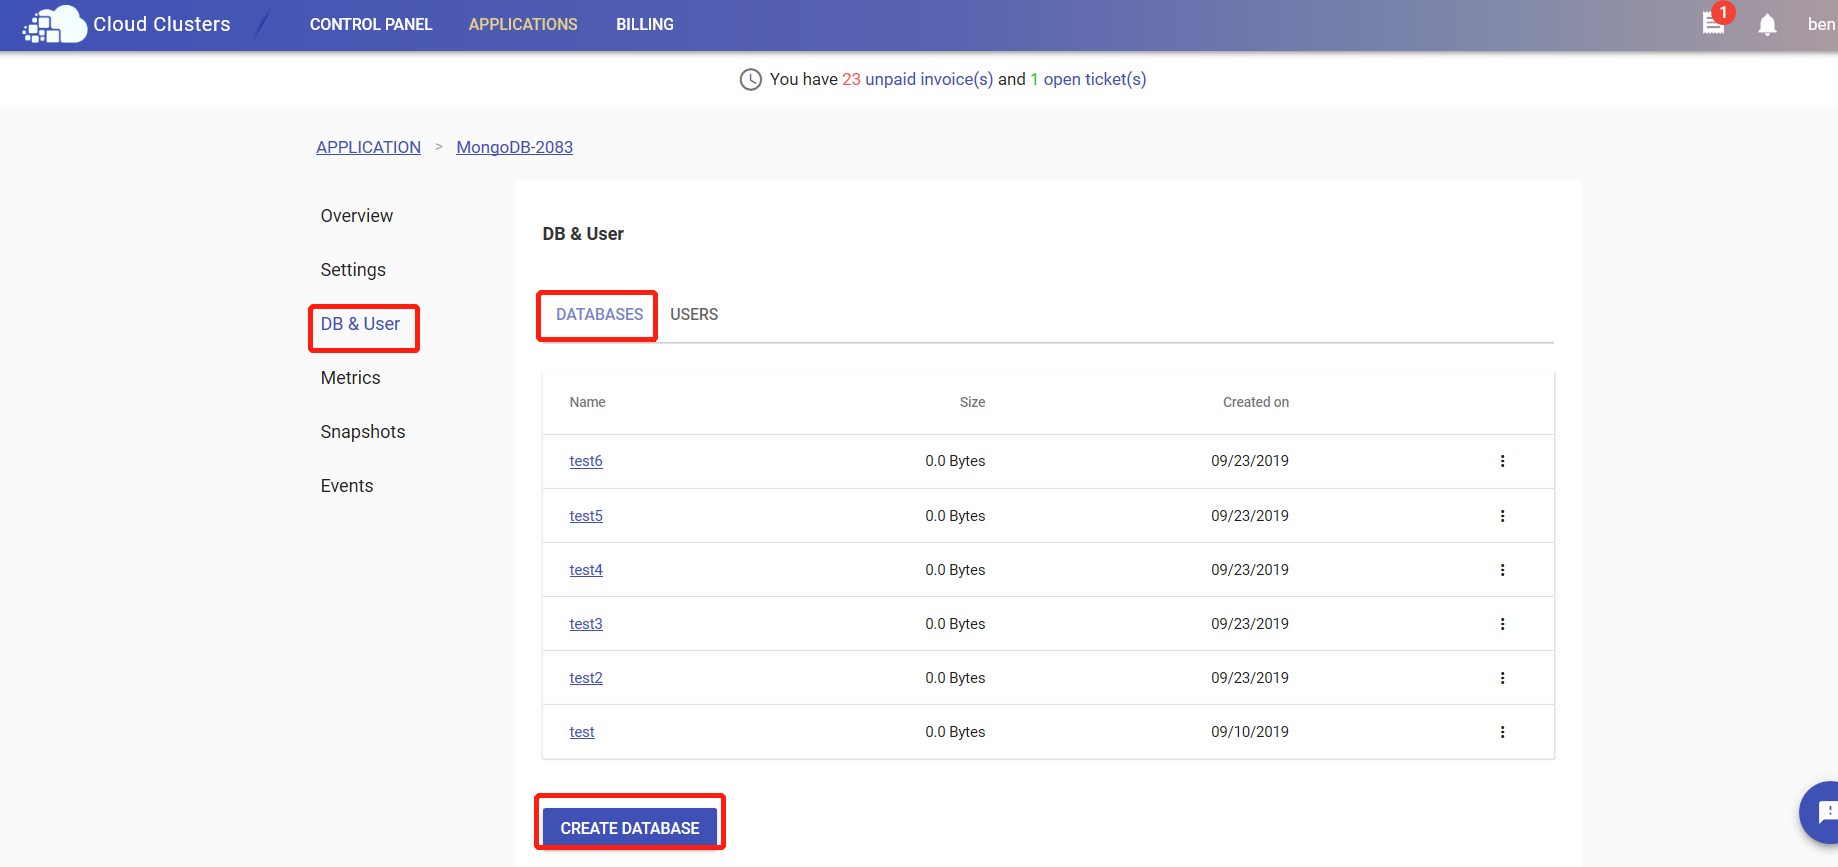
Task: Click the 09/23/2019 date in the test3 row
Action: point(1250,624)
